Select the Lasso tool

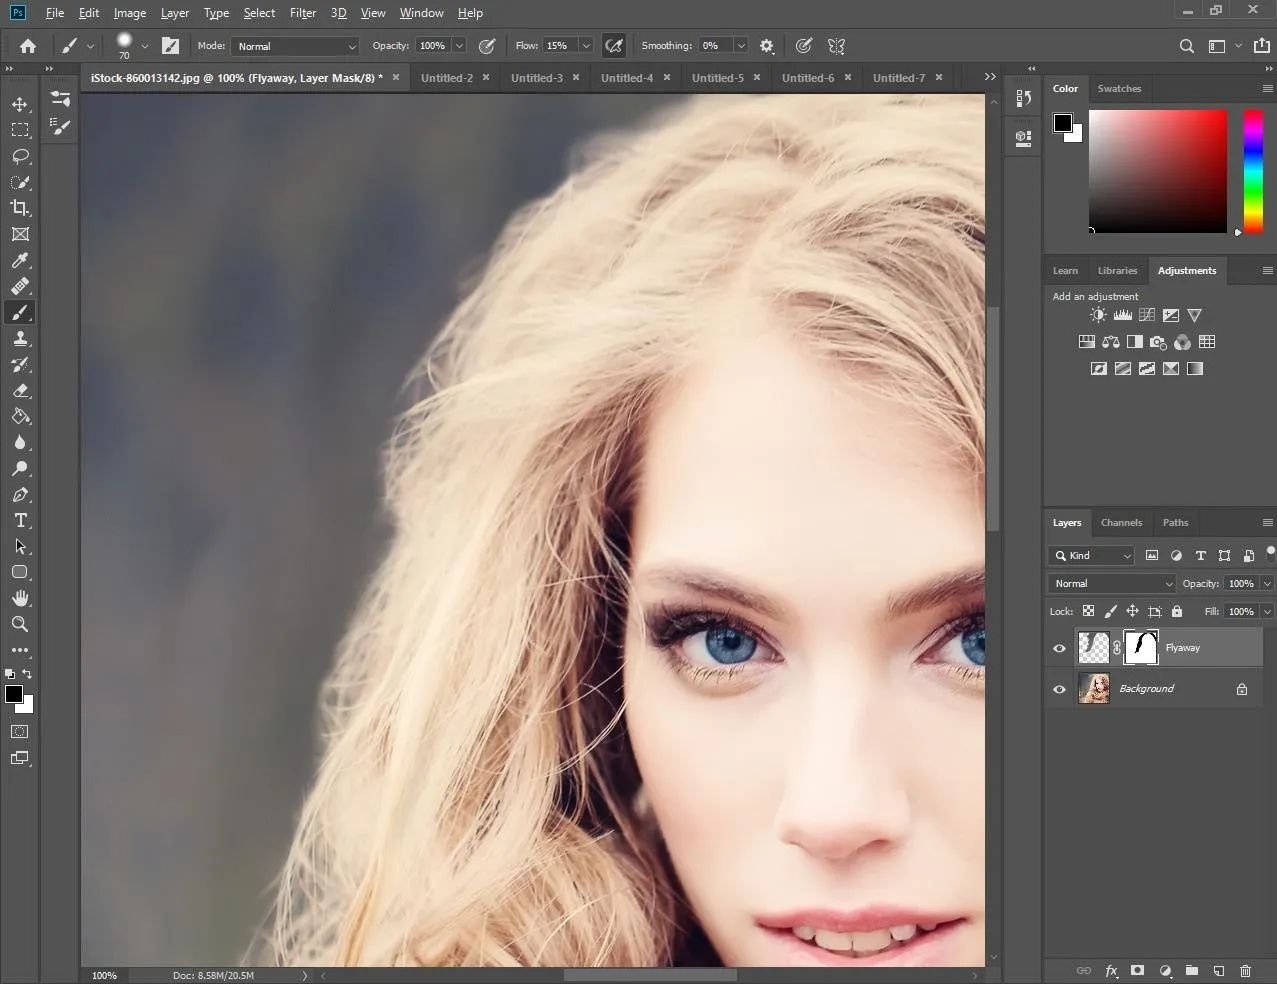tap(20, 156)
